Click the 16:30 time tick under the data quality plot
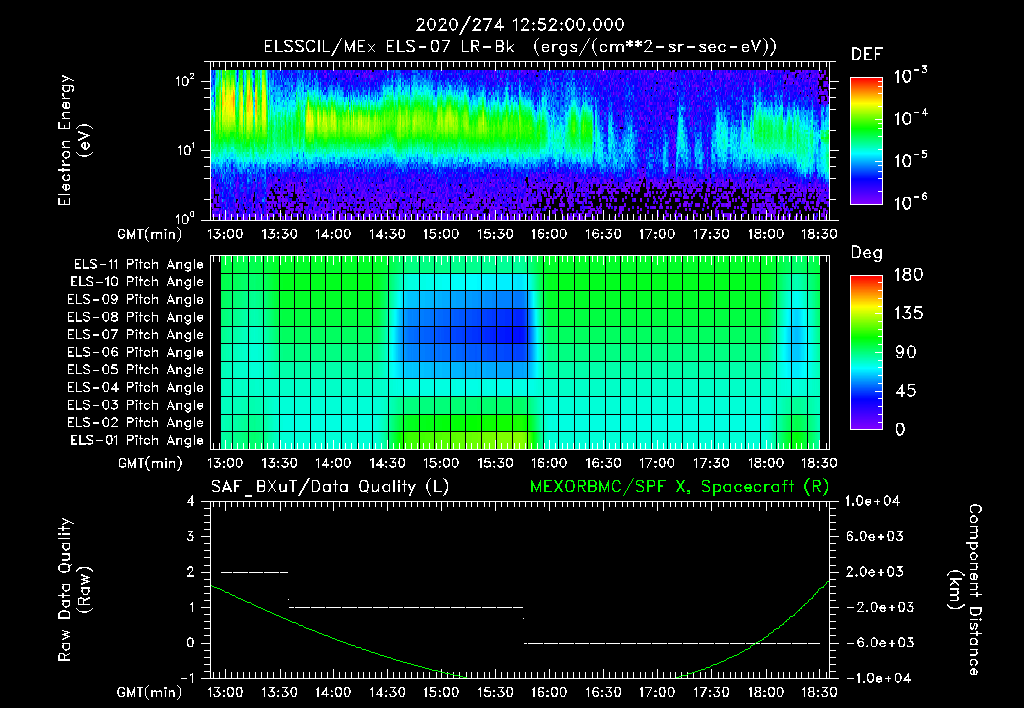1024x708 pixels. (603, 692)
